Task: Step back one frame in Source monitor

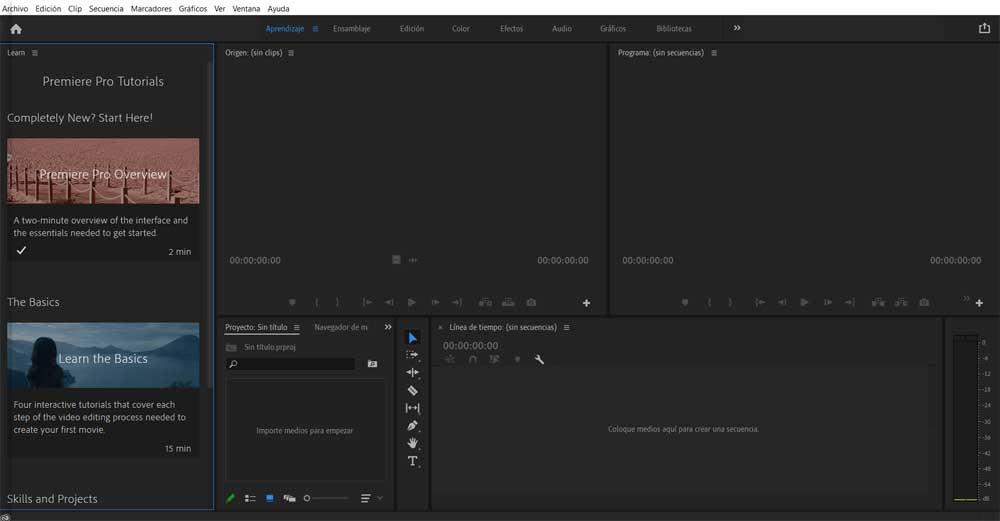Action: click(x=389, y=302)
